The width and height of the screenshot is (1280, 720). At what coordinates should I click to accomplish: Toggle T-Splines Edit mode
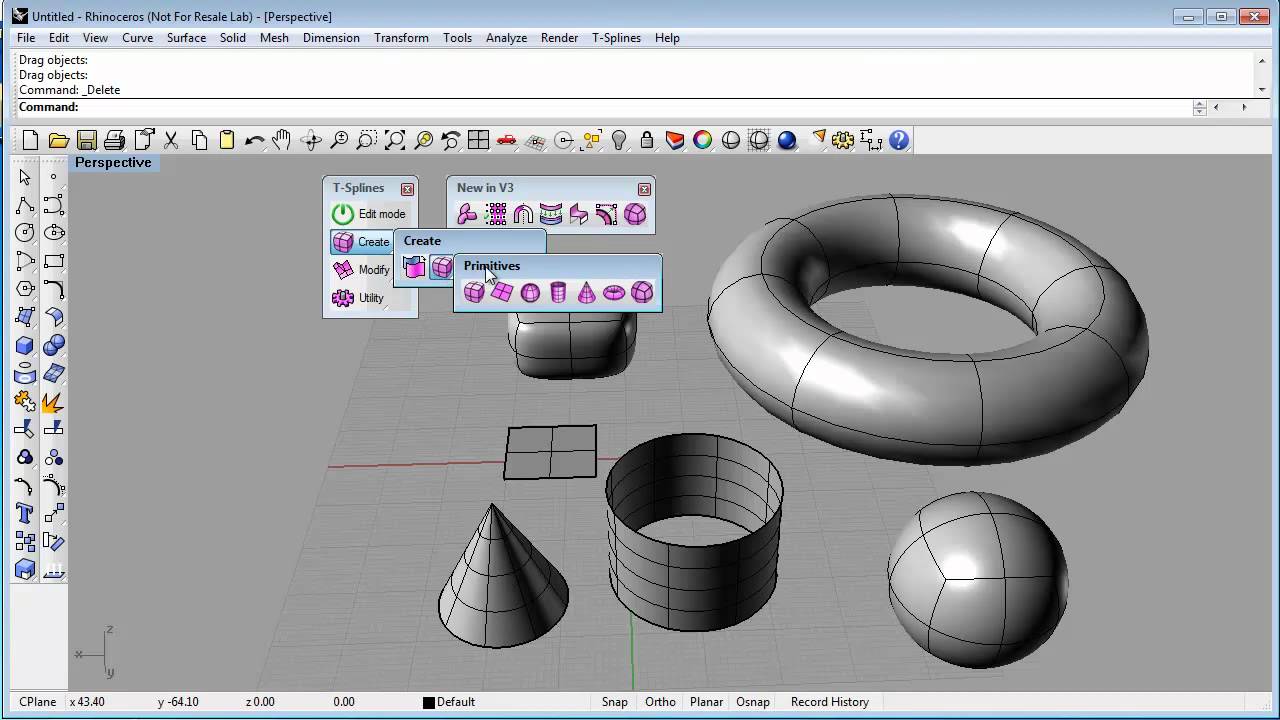click(x=370, y=214)
